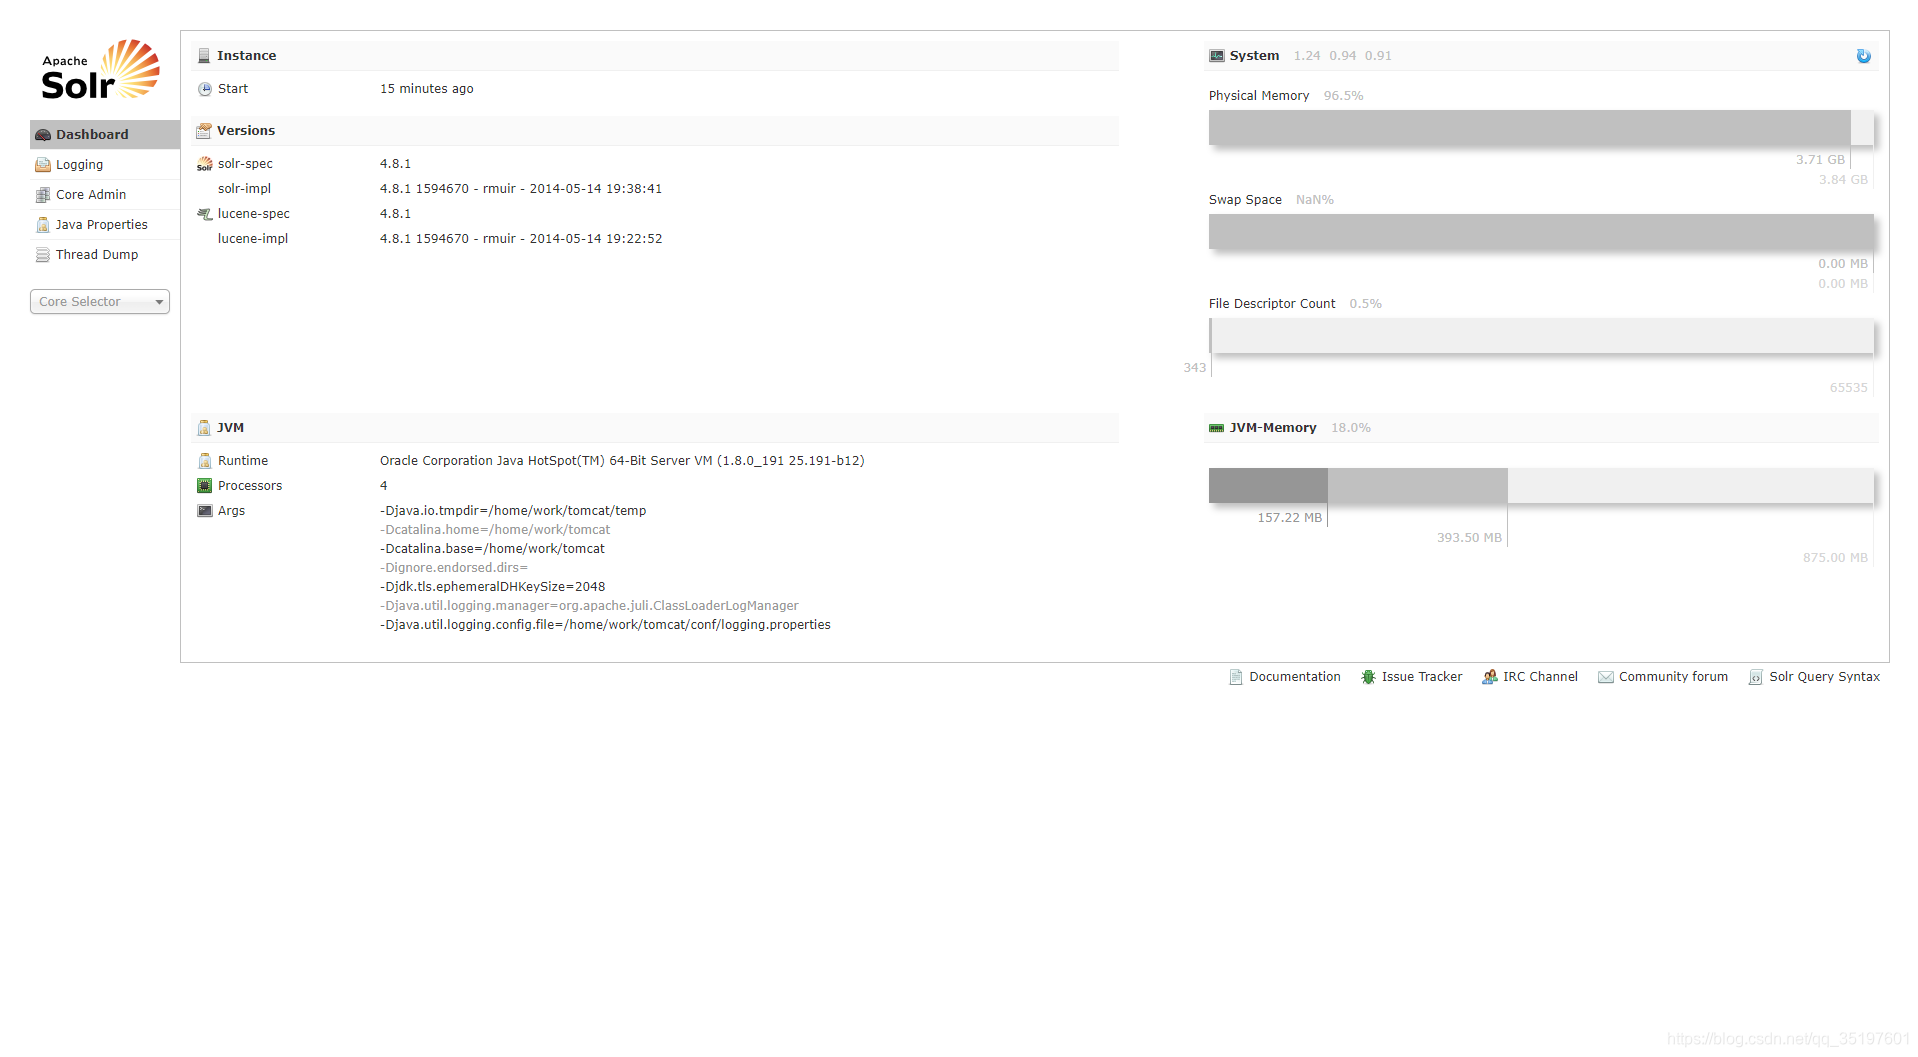The image size is (1918, 1057).
Task: Click the Processors chip icon
Action: click(x=205, y=486)
